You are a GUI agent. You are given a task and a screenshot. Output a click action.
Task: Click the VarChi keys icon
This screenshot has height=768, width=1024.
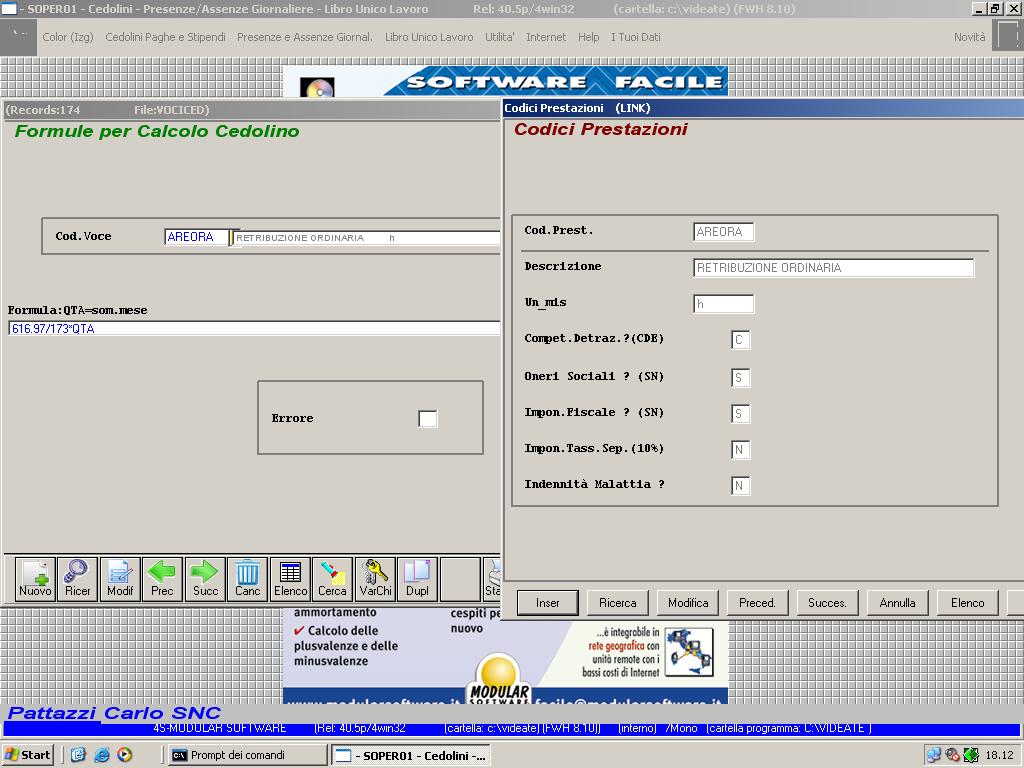click(376, 579)
